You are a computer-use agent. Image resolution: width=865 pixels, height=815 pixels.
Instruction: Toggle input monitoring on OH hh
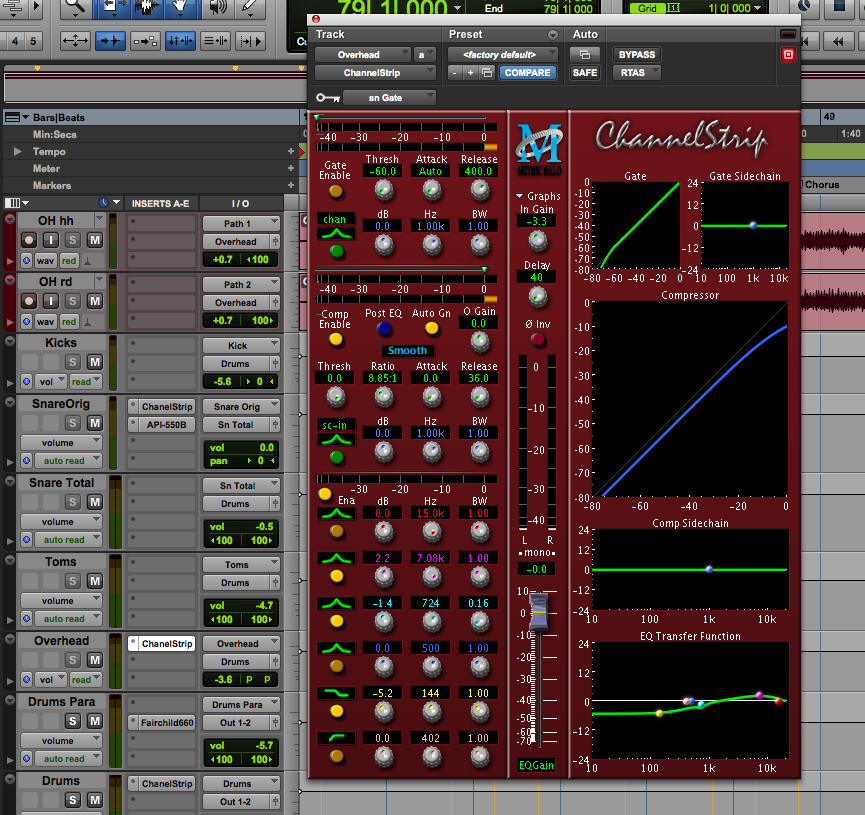[x=51, y=240]
